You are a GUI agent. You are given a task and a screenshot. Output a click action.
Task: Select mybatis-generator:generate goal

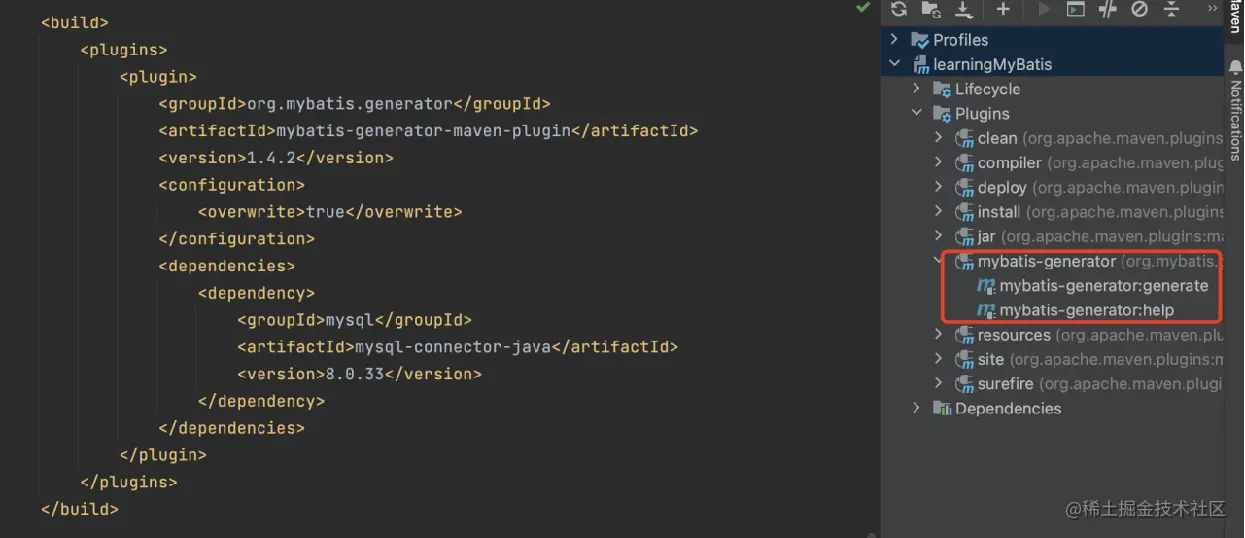coord(1104,286)
